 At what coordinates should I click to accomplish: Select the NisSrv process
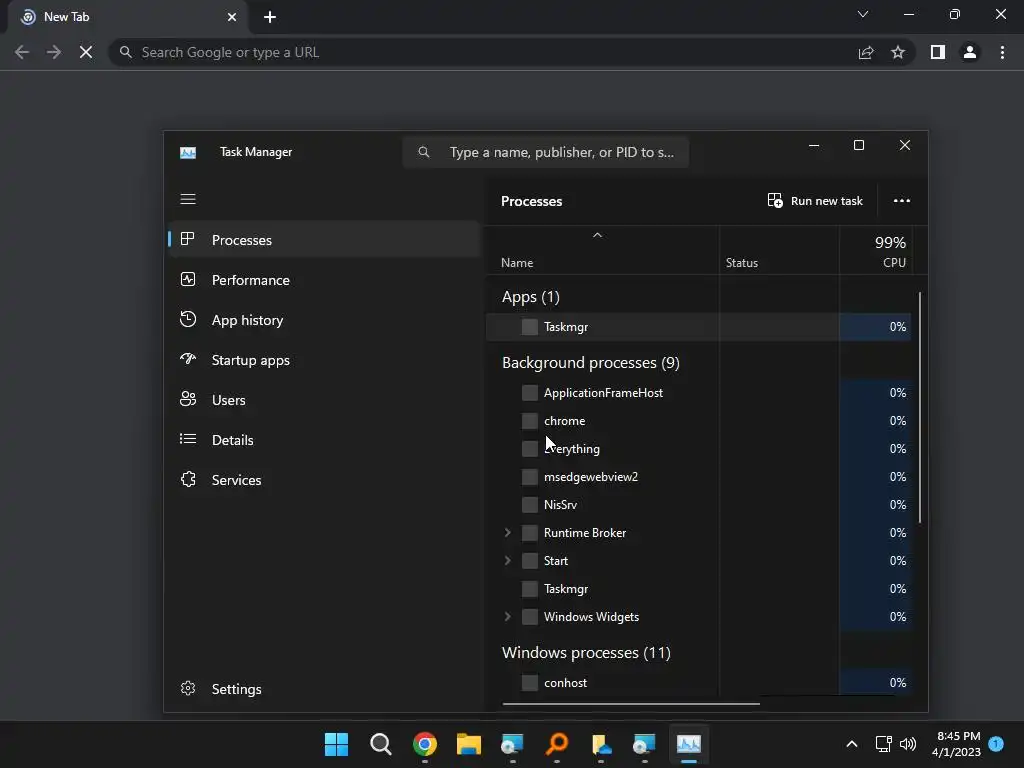click(699, 505)
